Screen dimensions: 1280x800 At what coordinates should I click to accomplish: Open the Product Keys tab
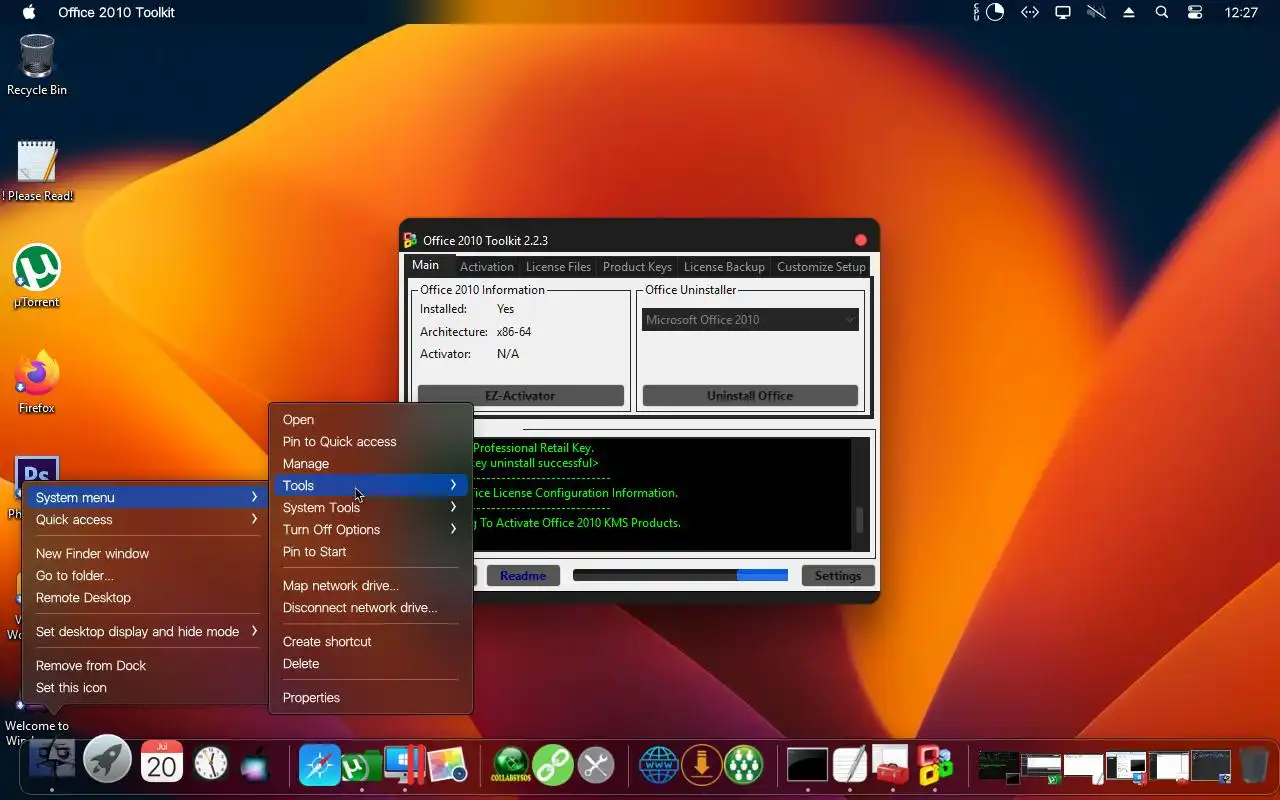[637, 267]
